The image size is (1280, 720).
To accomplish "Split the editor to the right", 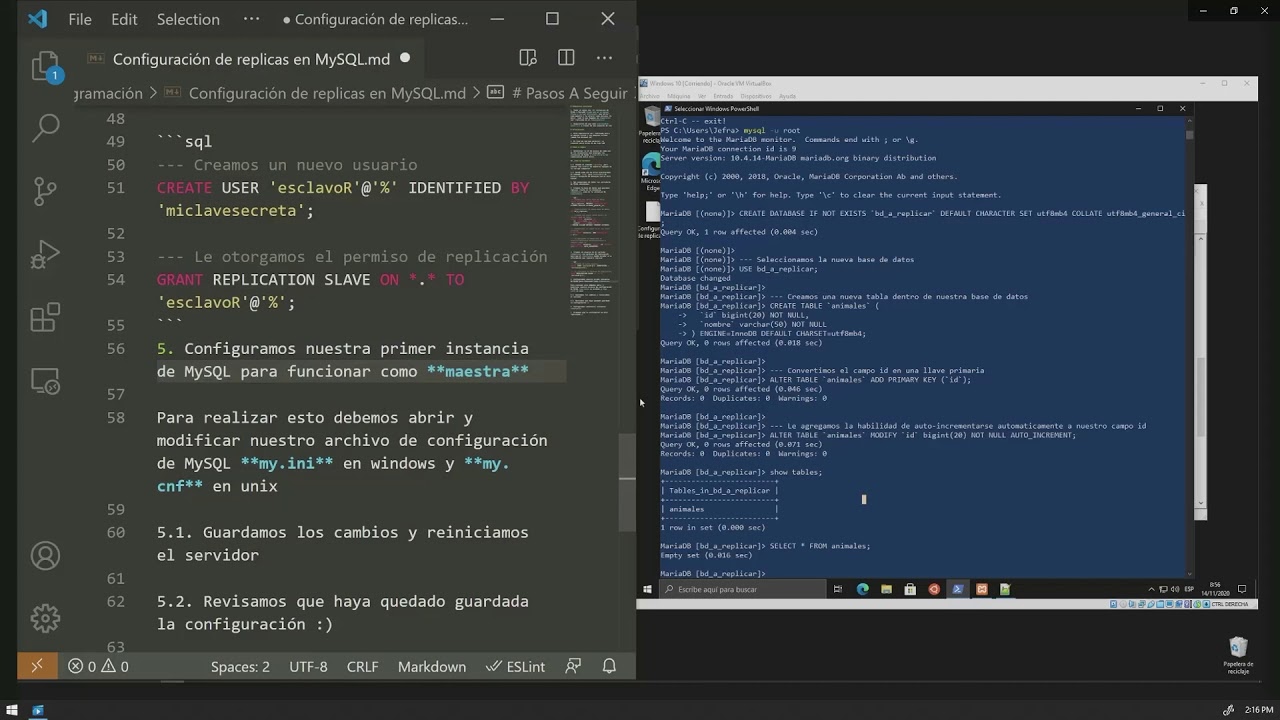I will pyautogui.click(x=566, y=58).
